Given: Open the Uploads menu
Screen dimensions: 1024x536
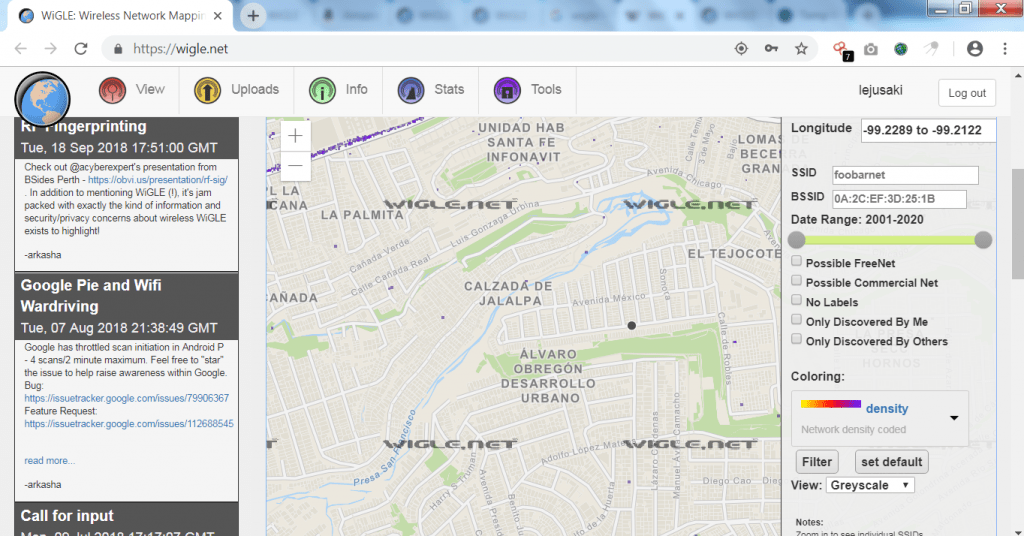Looking at the screenshot, I should click(255, 89).
